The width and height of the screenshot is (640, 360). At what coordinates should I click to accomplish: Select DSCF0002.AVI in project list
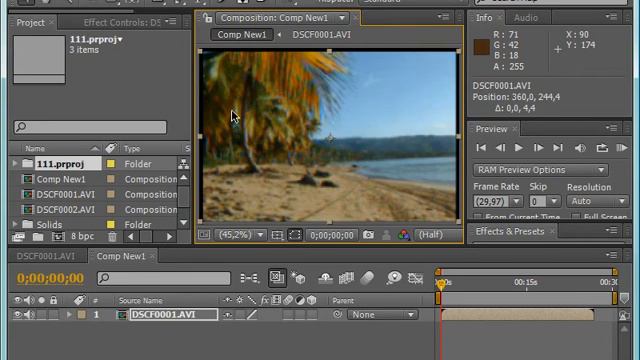click(65, 209)
